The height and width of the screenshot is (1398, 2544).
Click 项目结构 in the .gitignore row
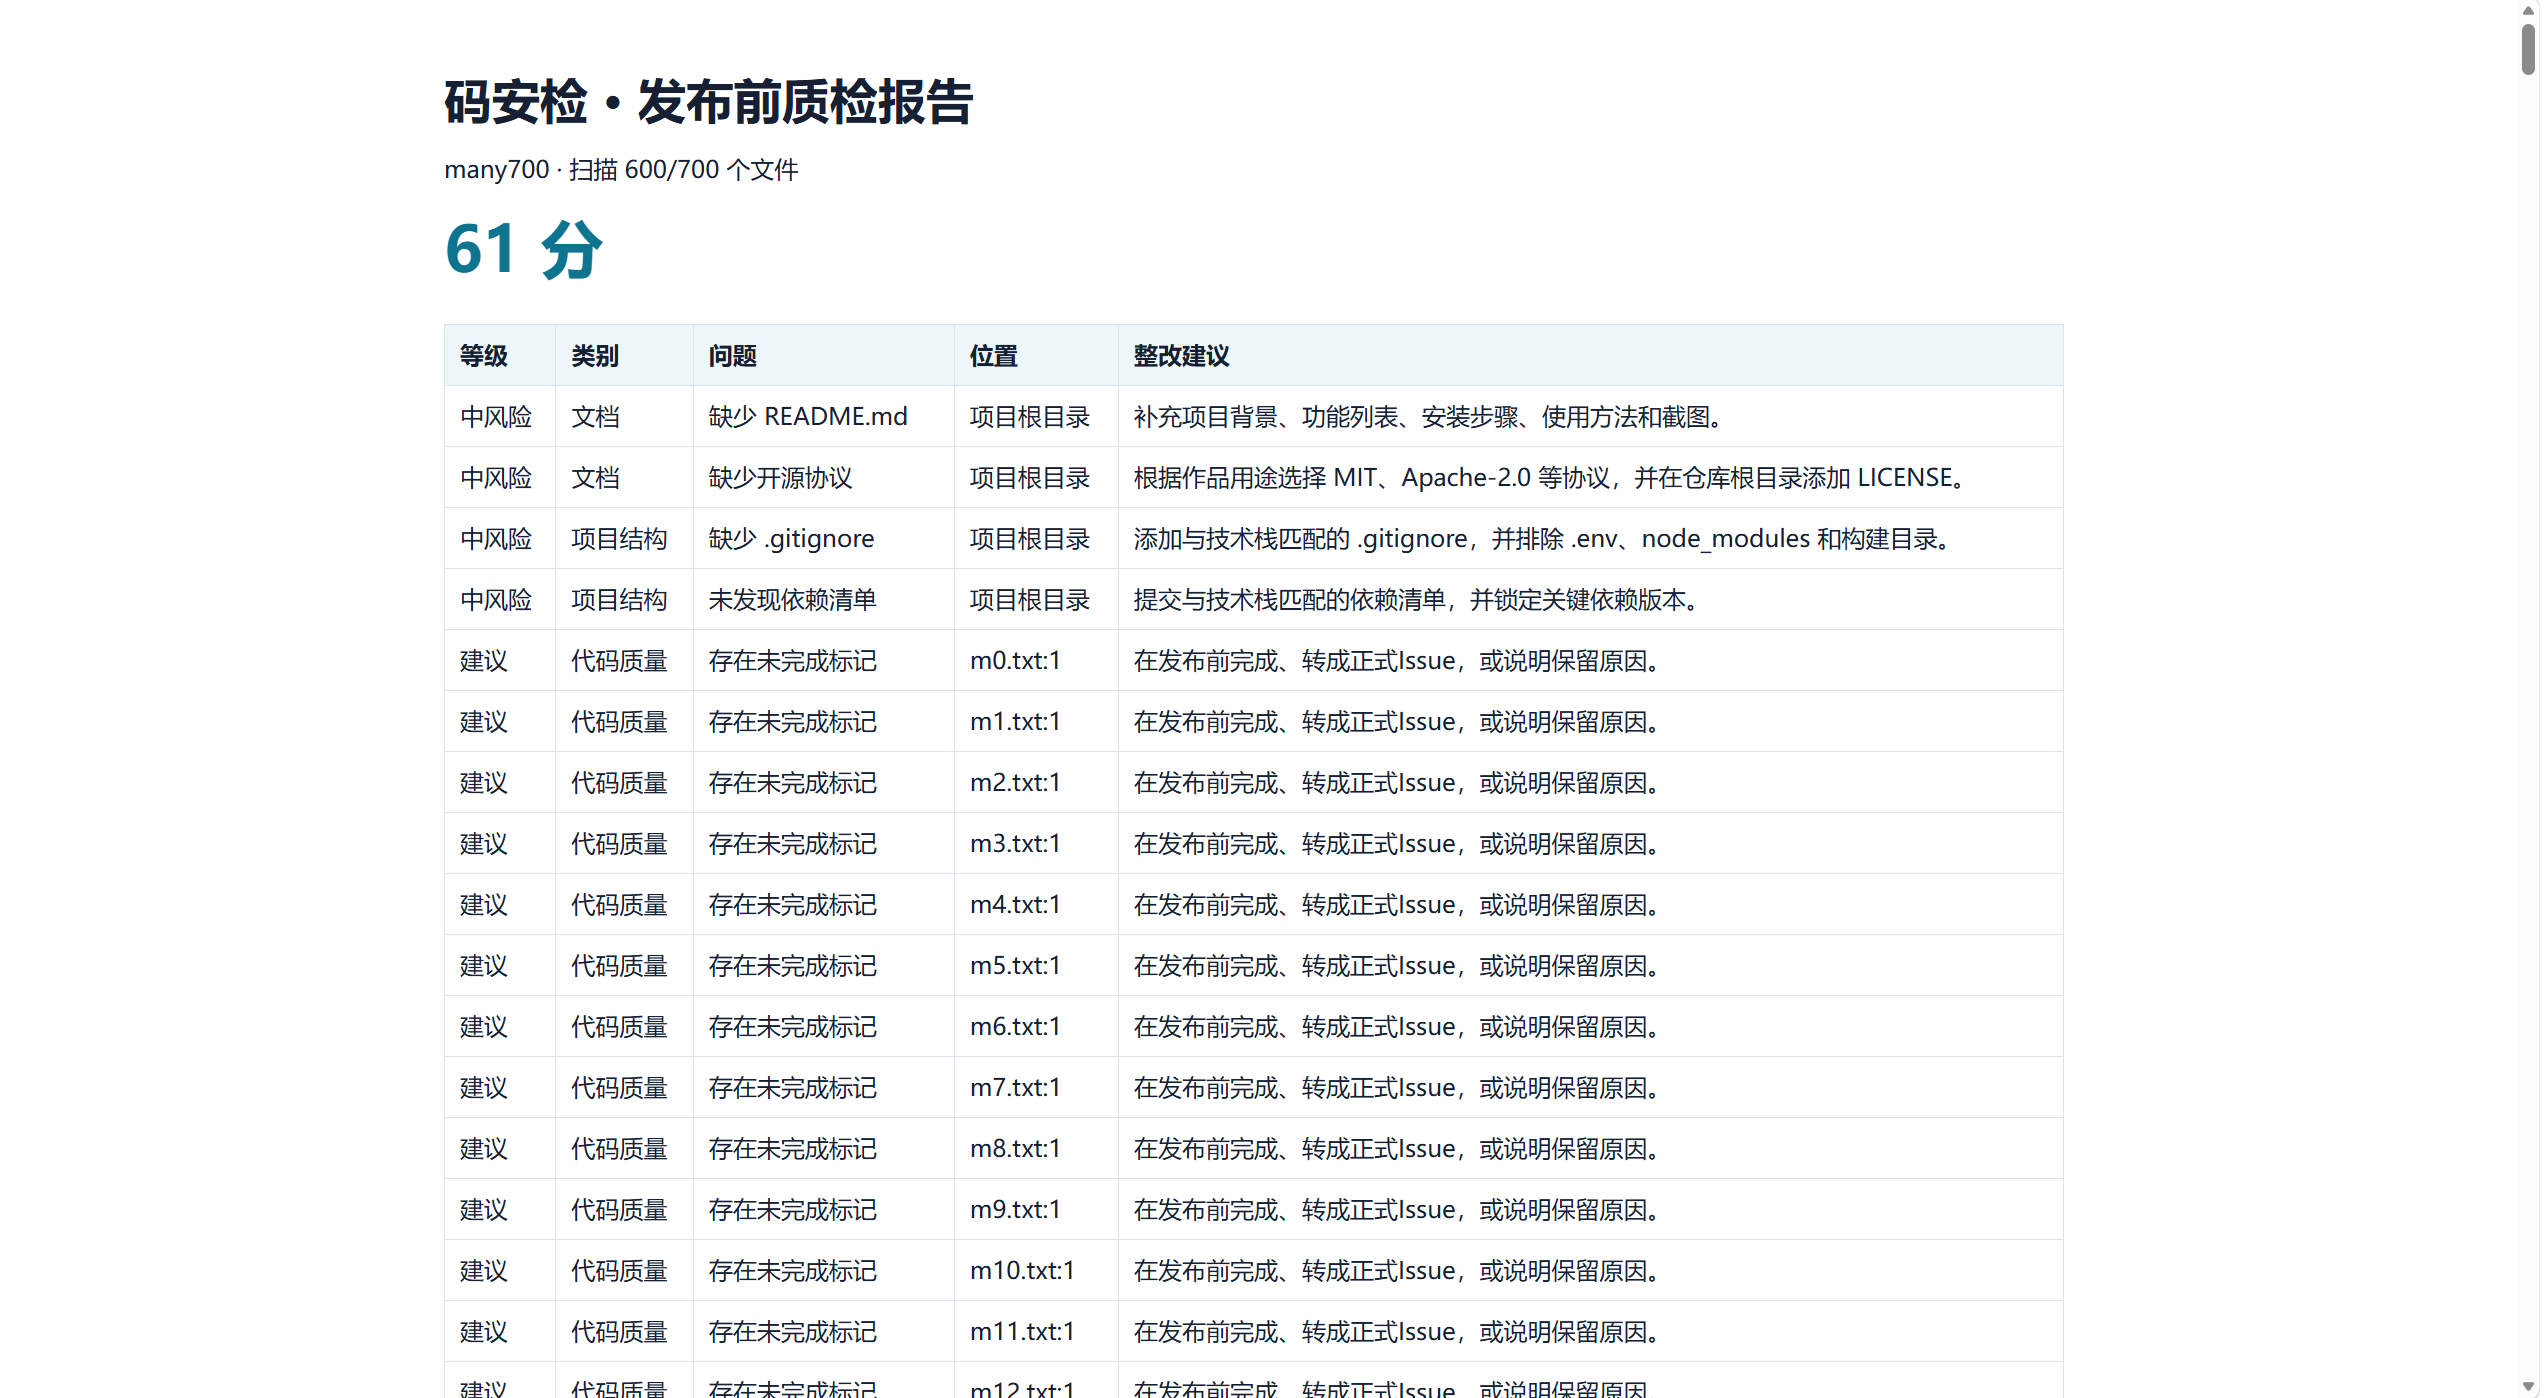point(619,539)
